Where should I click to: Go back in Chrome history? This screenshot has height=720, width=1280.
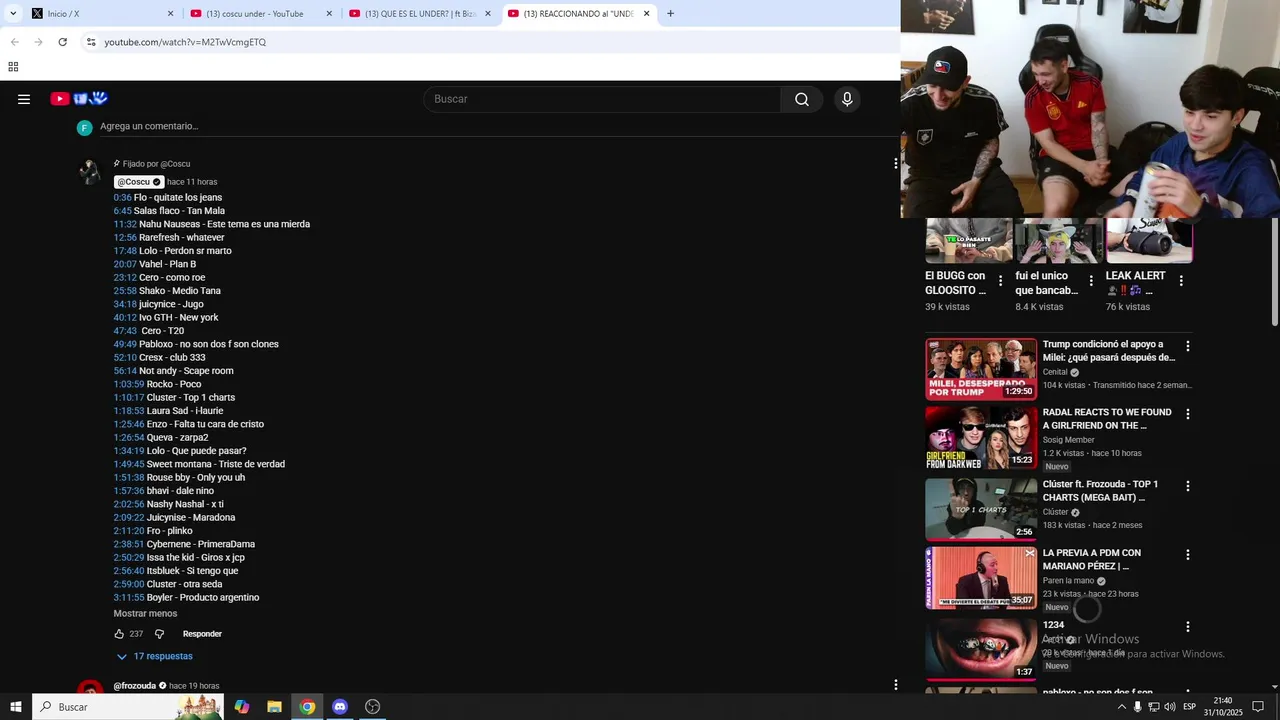click(14, 42)
